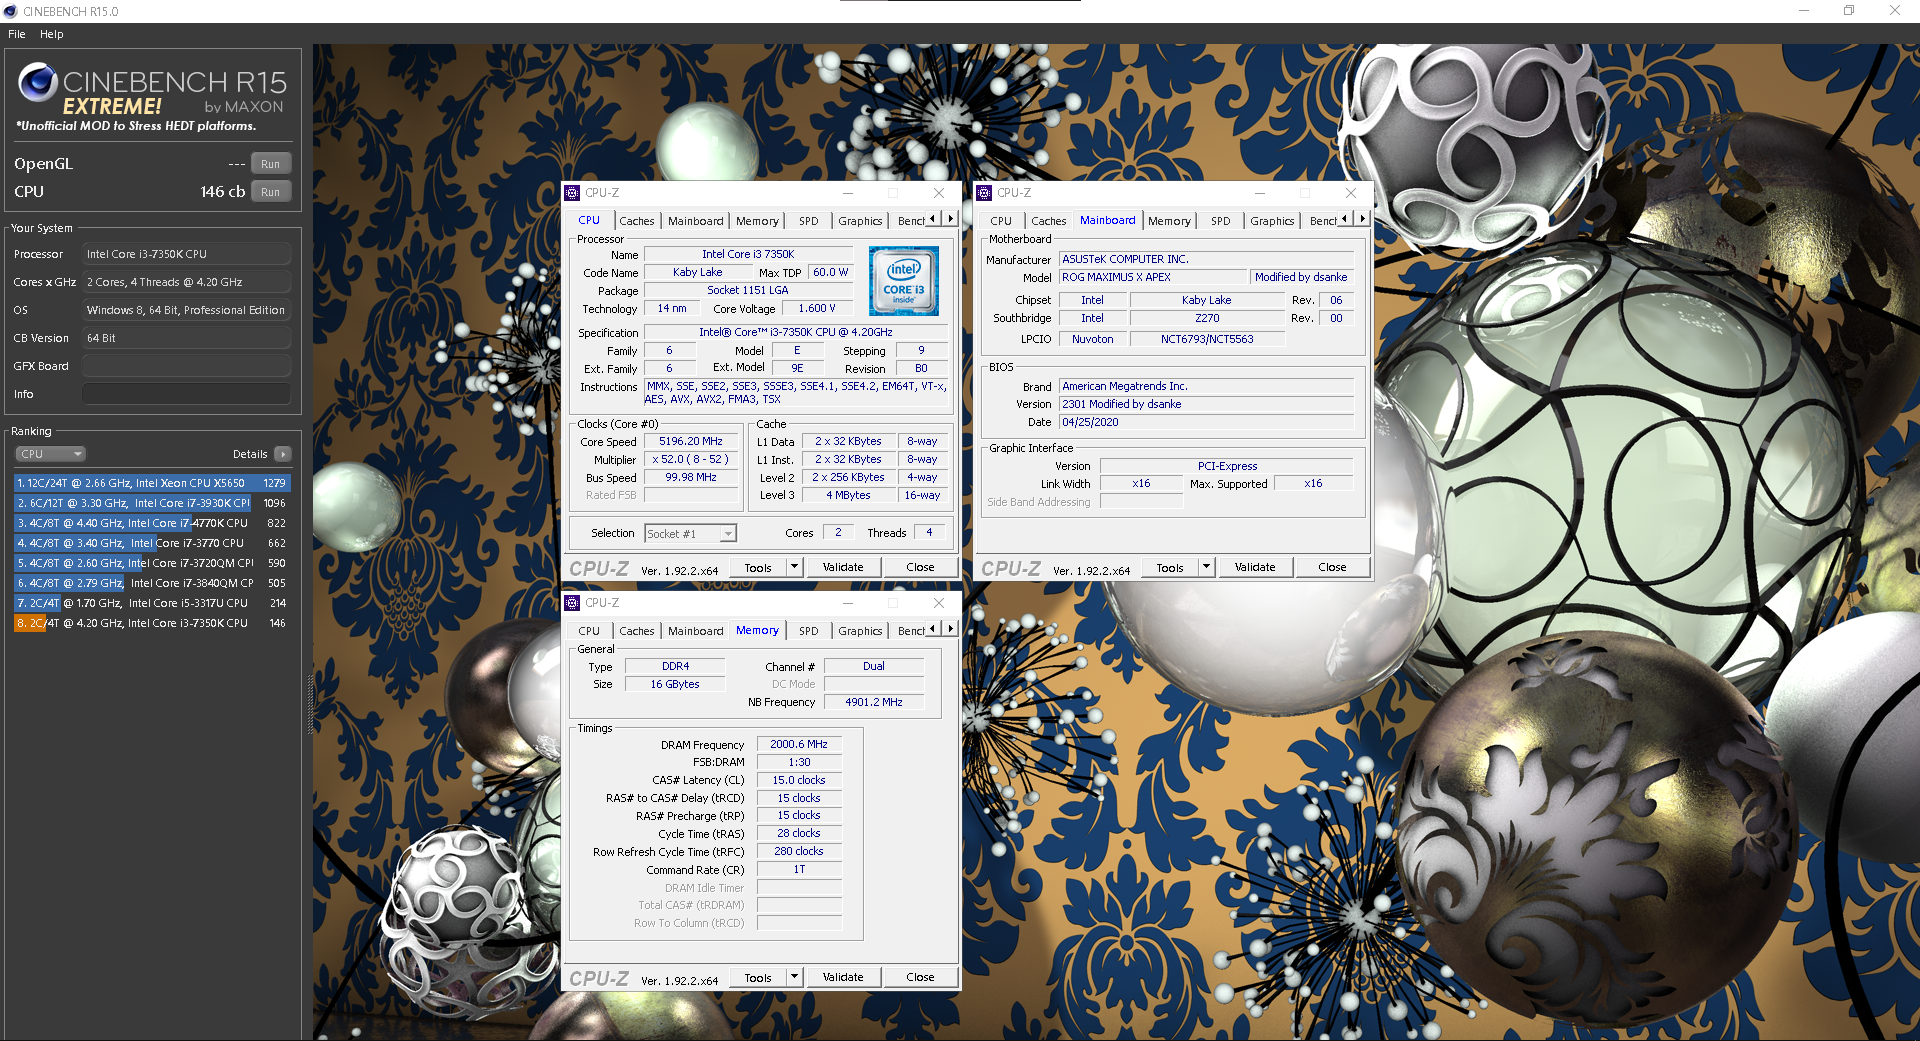The image size is (1920, 1041).
Task: Open Mainboard tab in top-left CPU-Z window
Action: coord(696,221)
